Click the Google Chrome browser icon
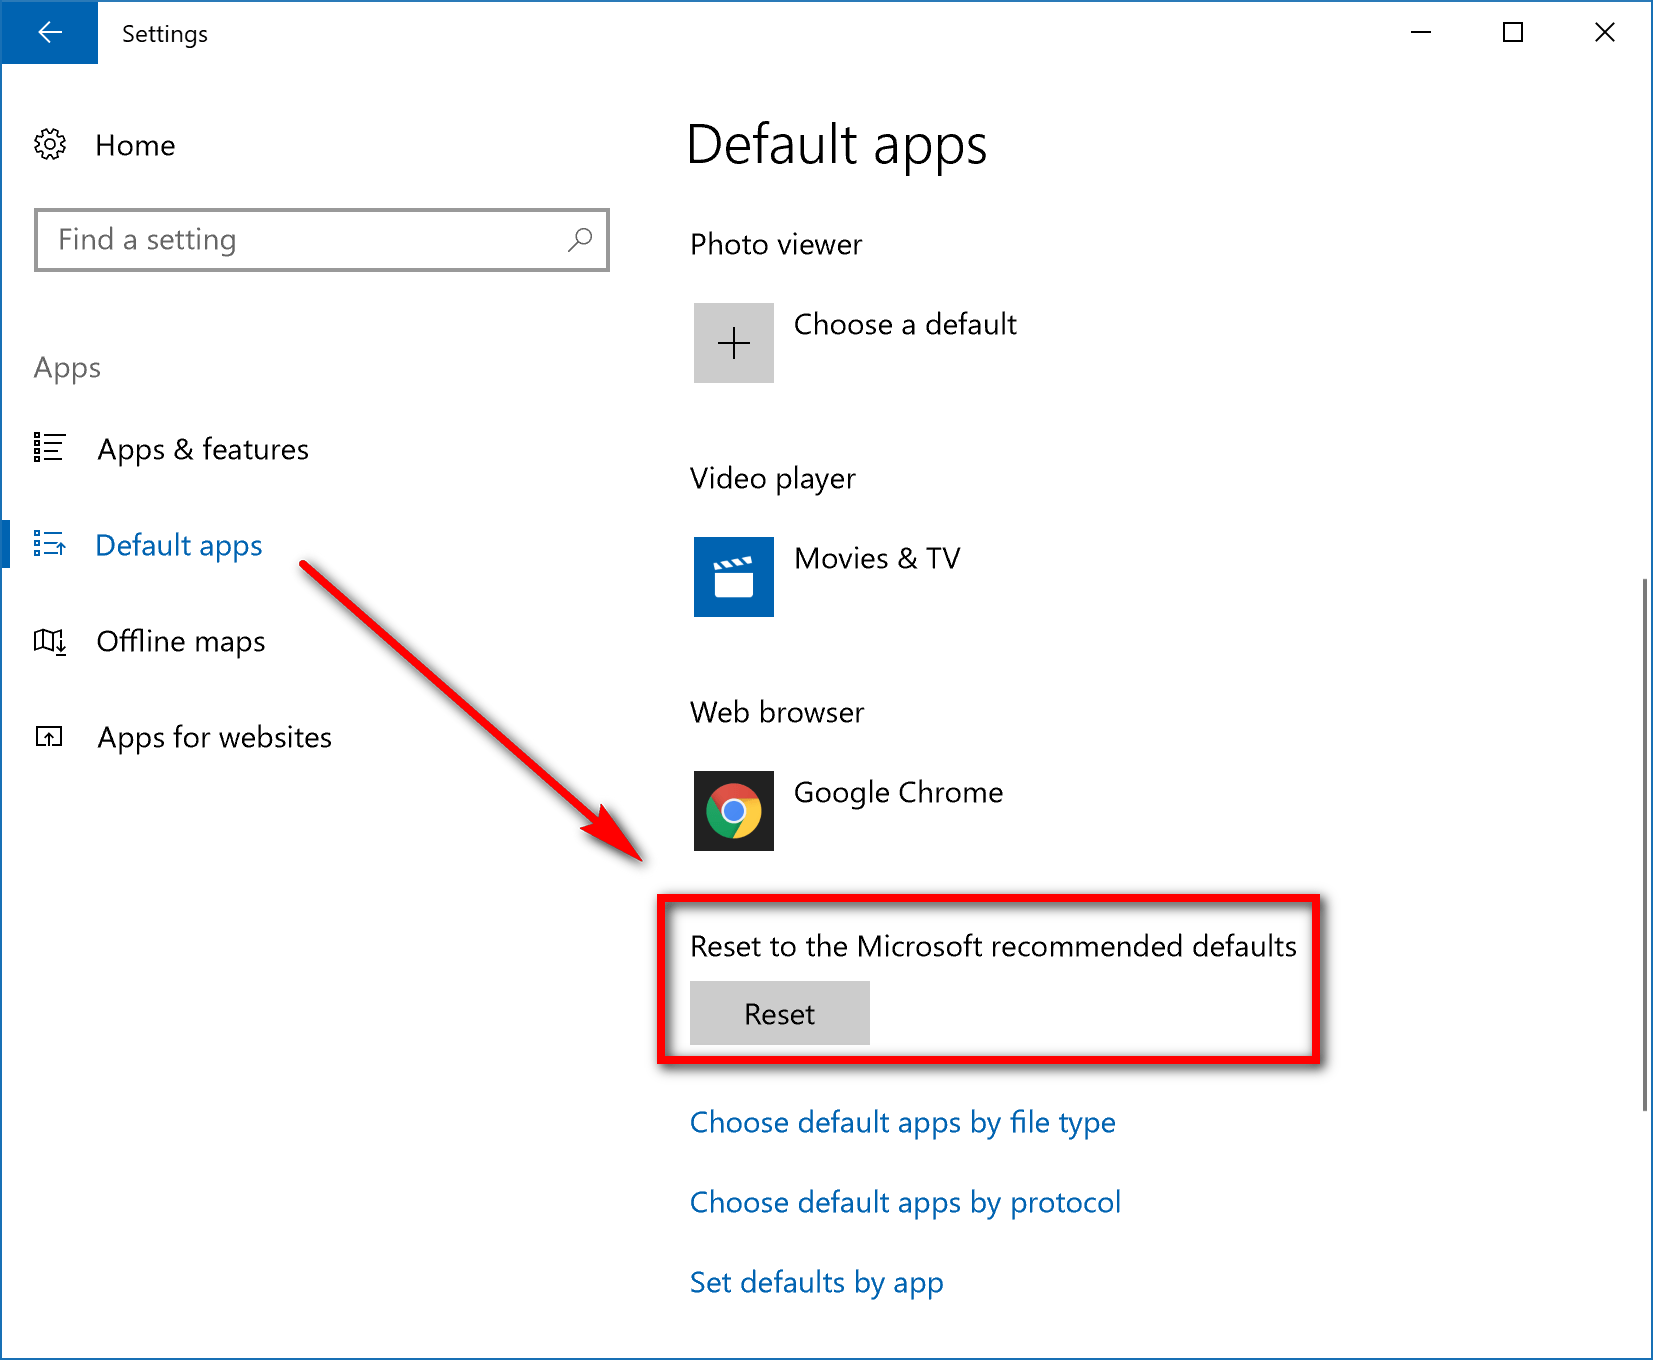 point(733,811)
